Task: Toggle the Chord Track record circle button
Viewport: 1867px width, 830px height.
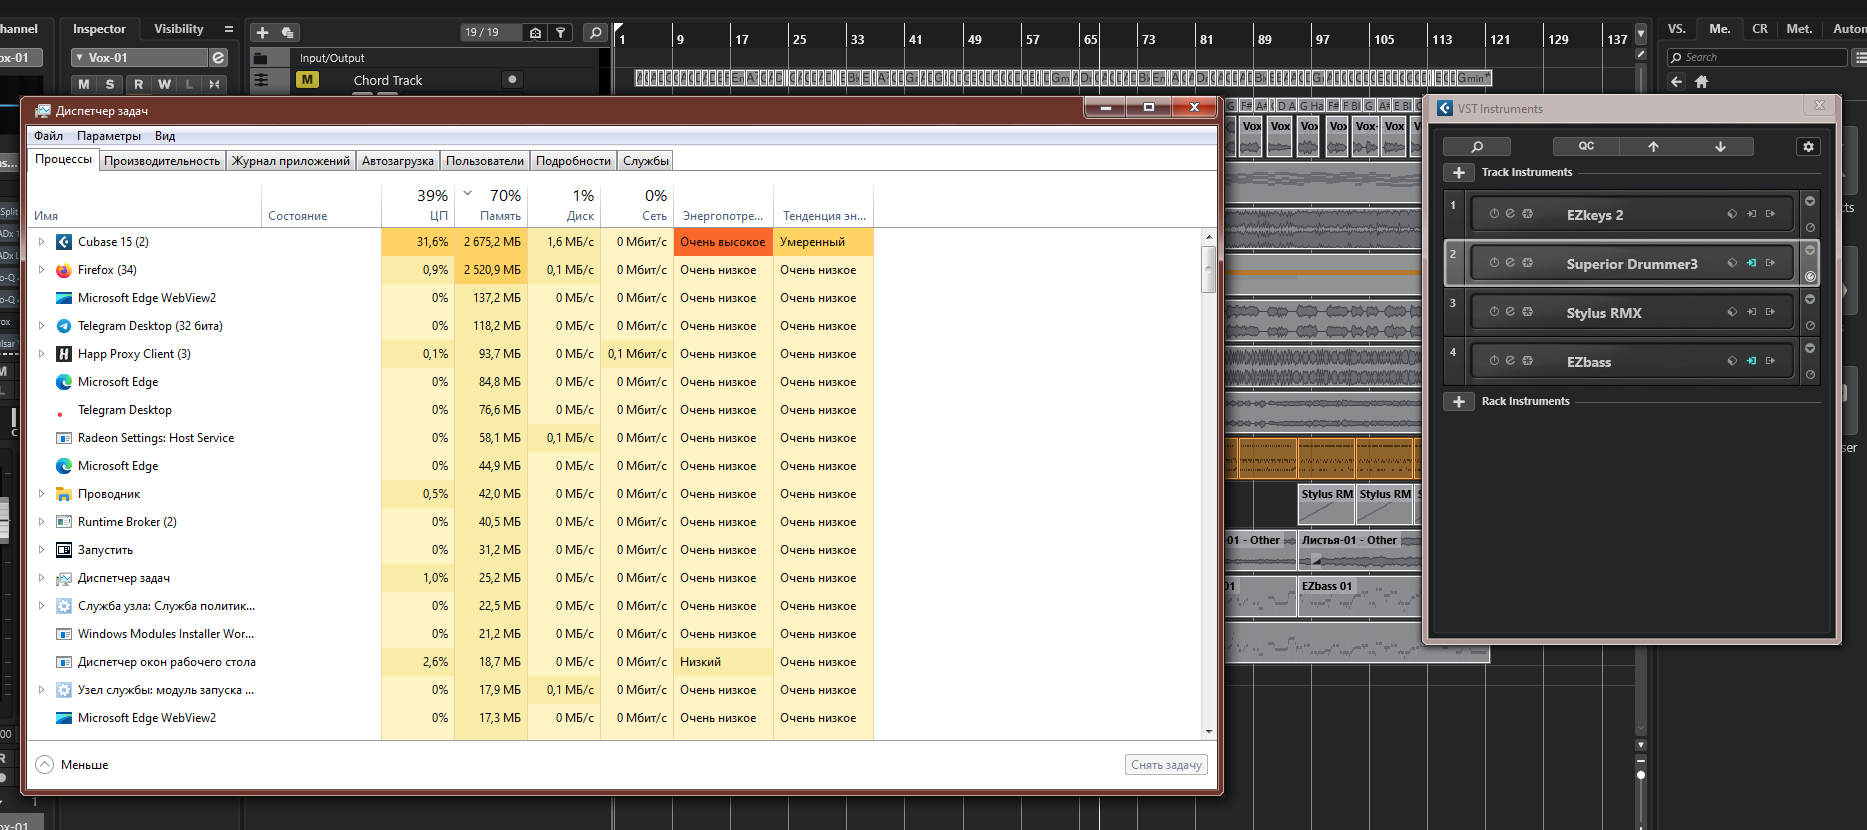Action: [x=512, y=80]
